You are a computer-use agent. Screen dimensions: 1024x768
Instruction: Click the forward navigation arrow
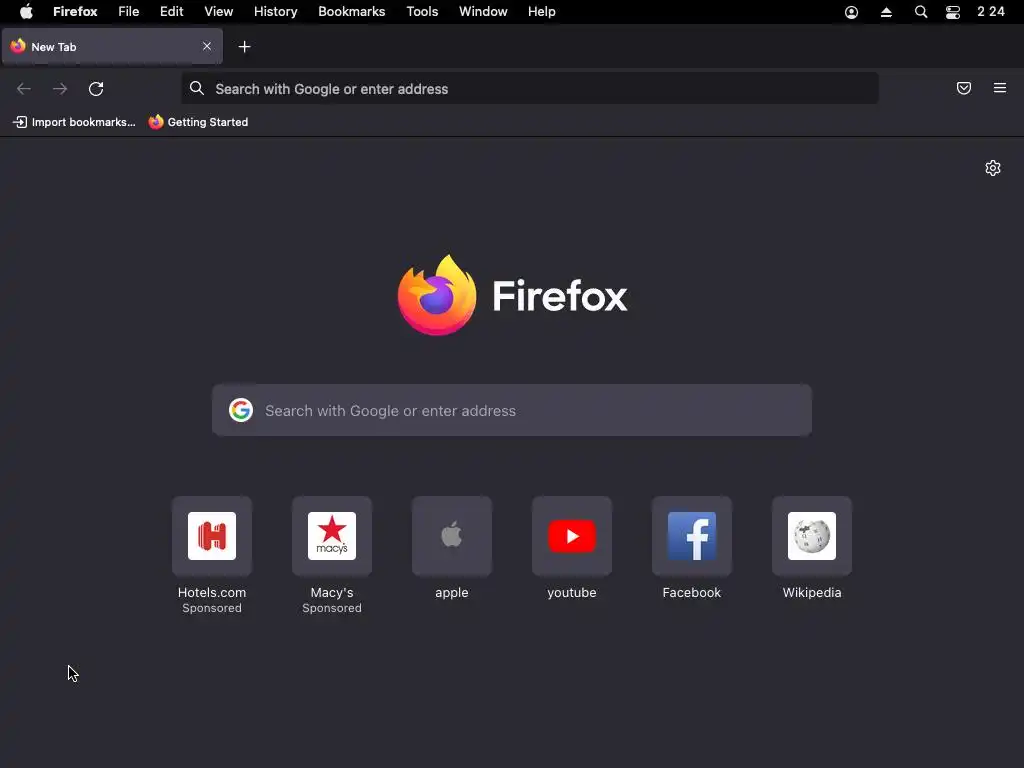pyautogui.click(x=60, y=89)
